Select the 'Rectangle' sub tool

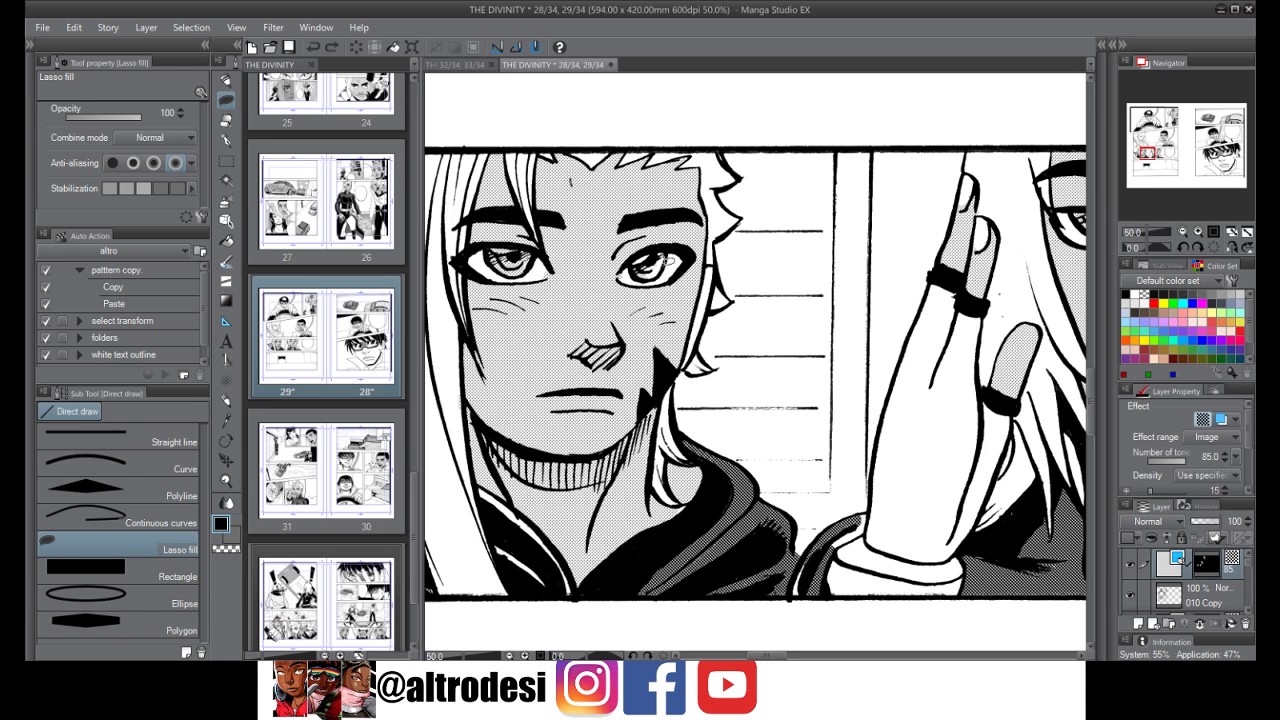(118, 571)
